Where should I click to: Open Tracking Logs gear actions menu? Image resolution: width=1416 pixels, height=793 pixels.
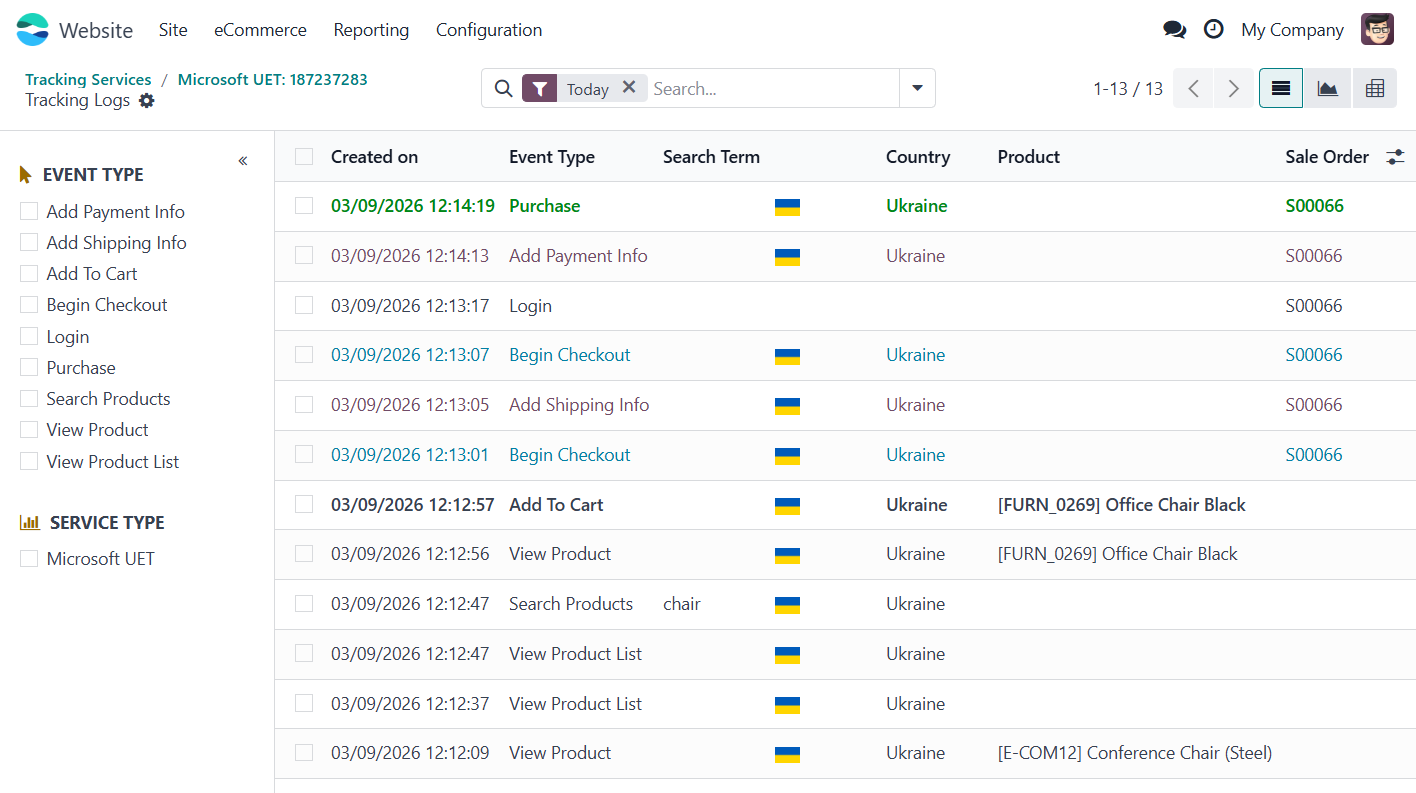[147, 100]
